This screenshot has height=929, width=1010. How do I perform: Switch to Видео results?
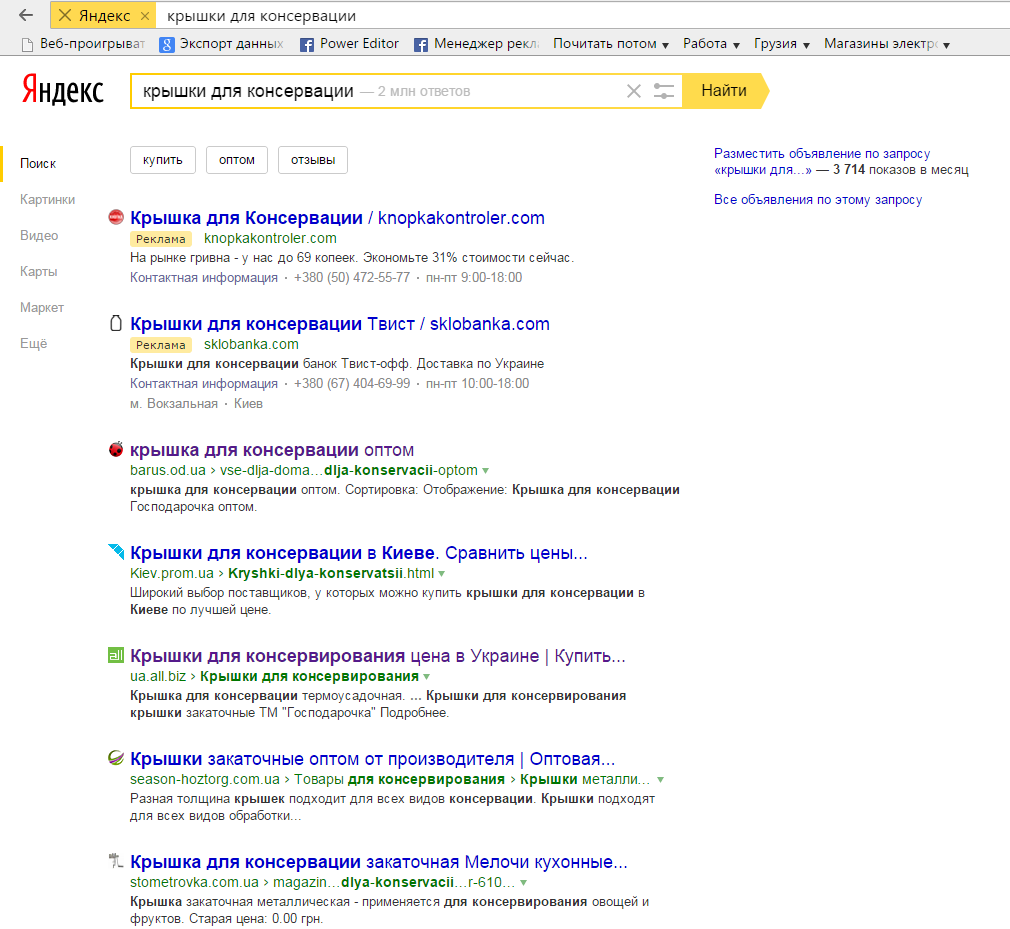pos(39,236)
